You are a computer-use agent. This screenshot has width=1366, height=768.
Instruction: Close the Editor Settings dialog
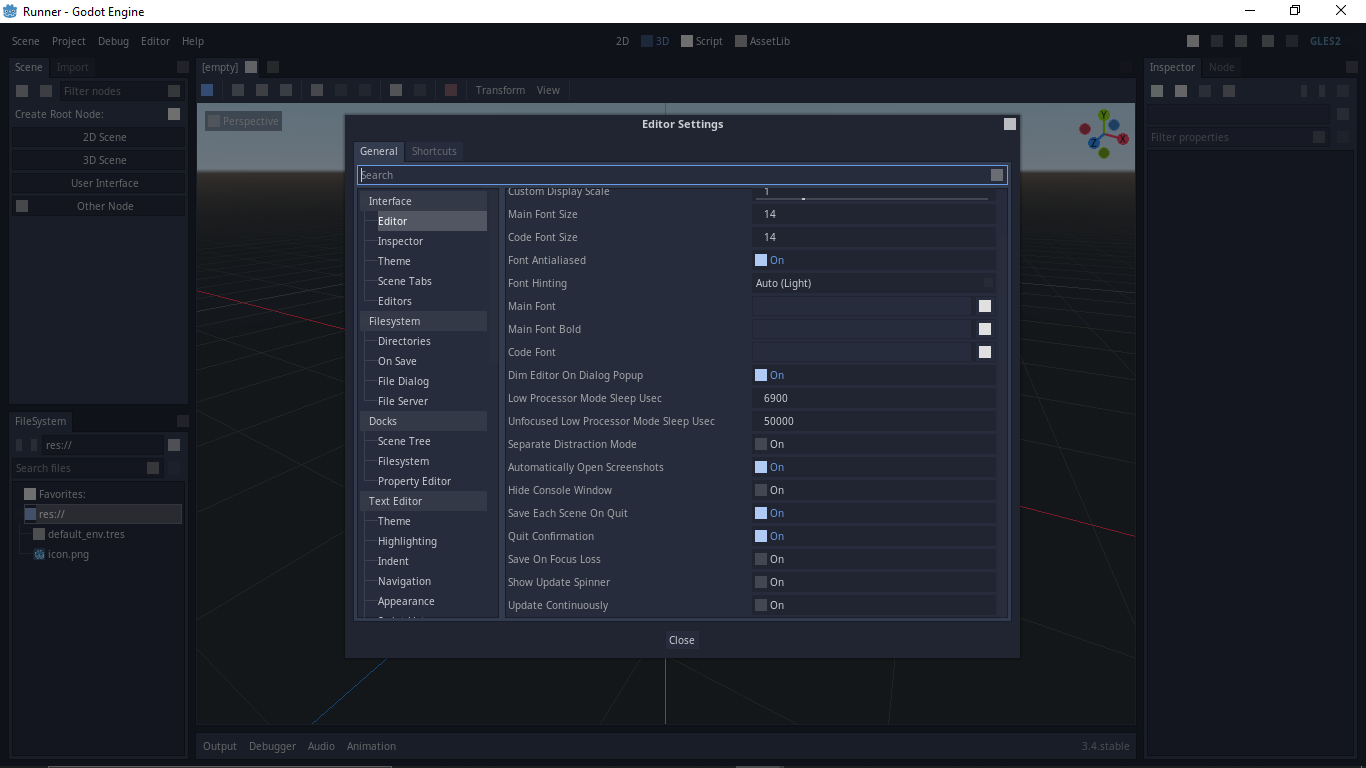click(682, 640)
